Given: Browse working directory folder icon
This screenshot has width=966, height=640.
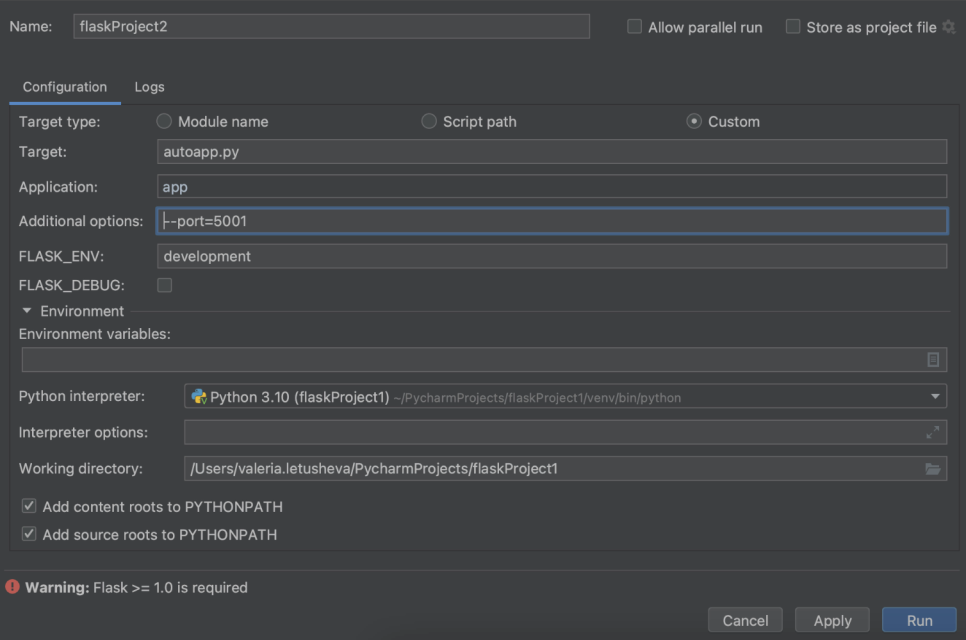Looking at the screenshot, I should (x=932, y=468).
